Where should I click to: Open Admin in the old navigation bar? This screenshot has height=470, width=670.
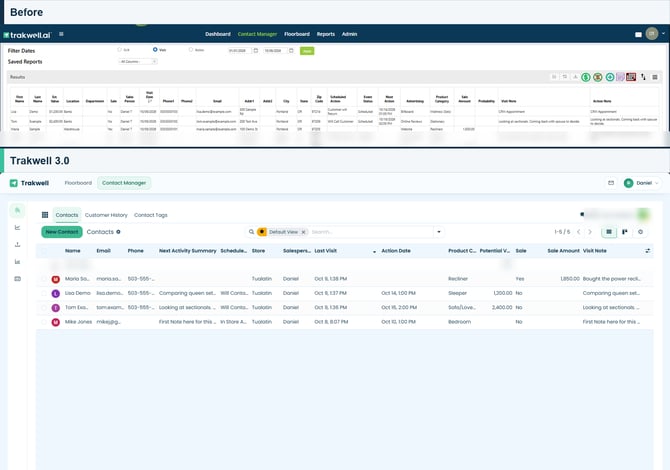pyautogui.click(x=350, y=34)
